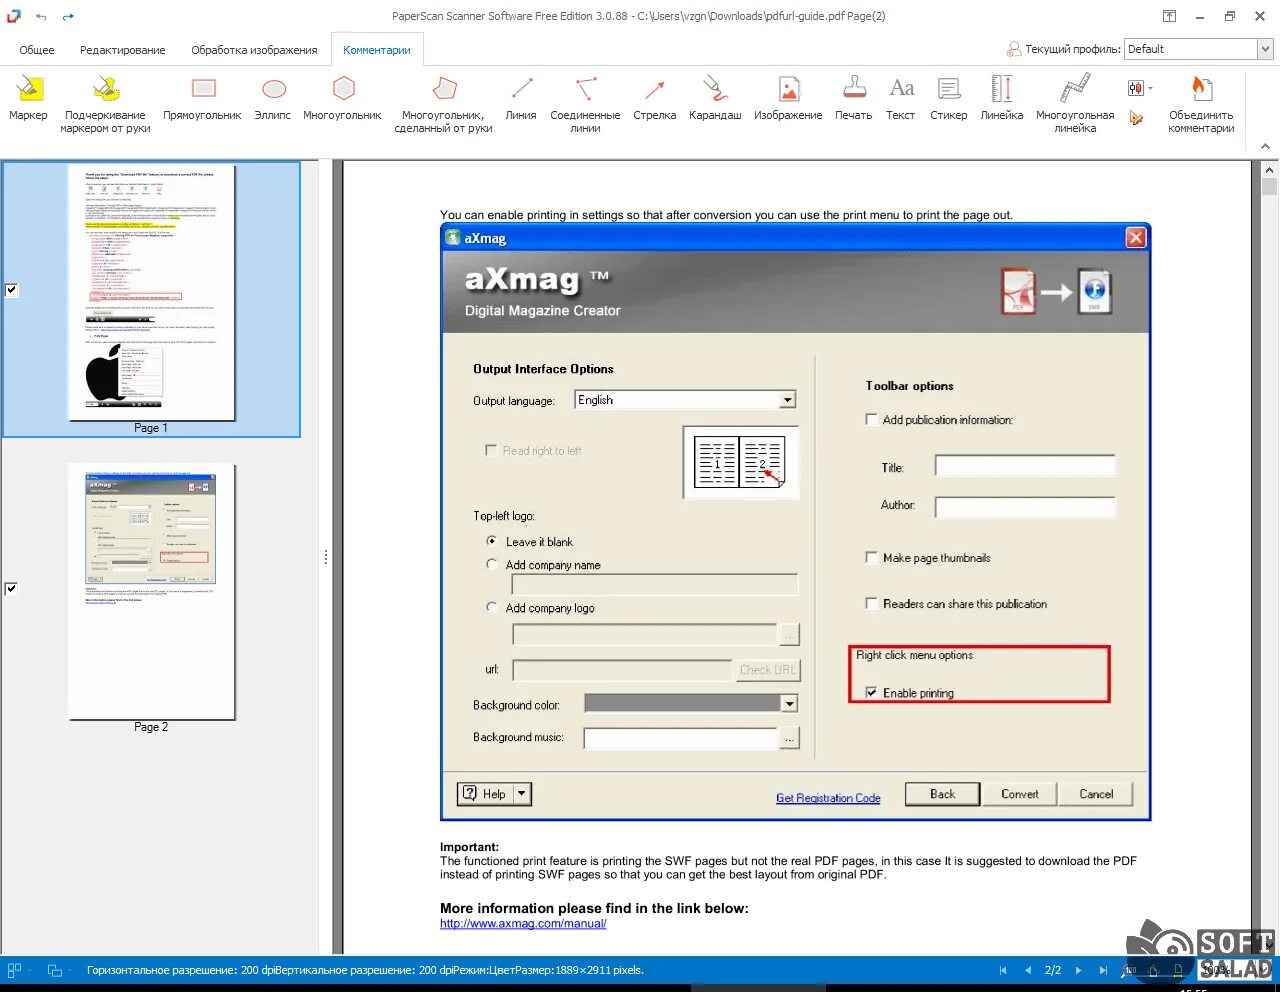Screen dimensions: 1280x992
Task: Click the current profile user icon
Action: click(1014, 49)
